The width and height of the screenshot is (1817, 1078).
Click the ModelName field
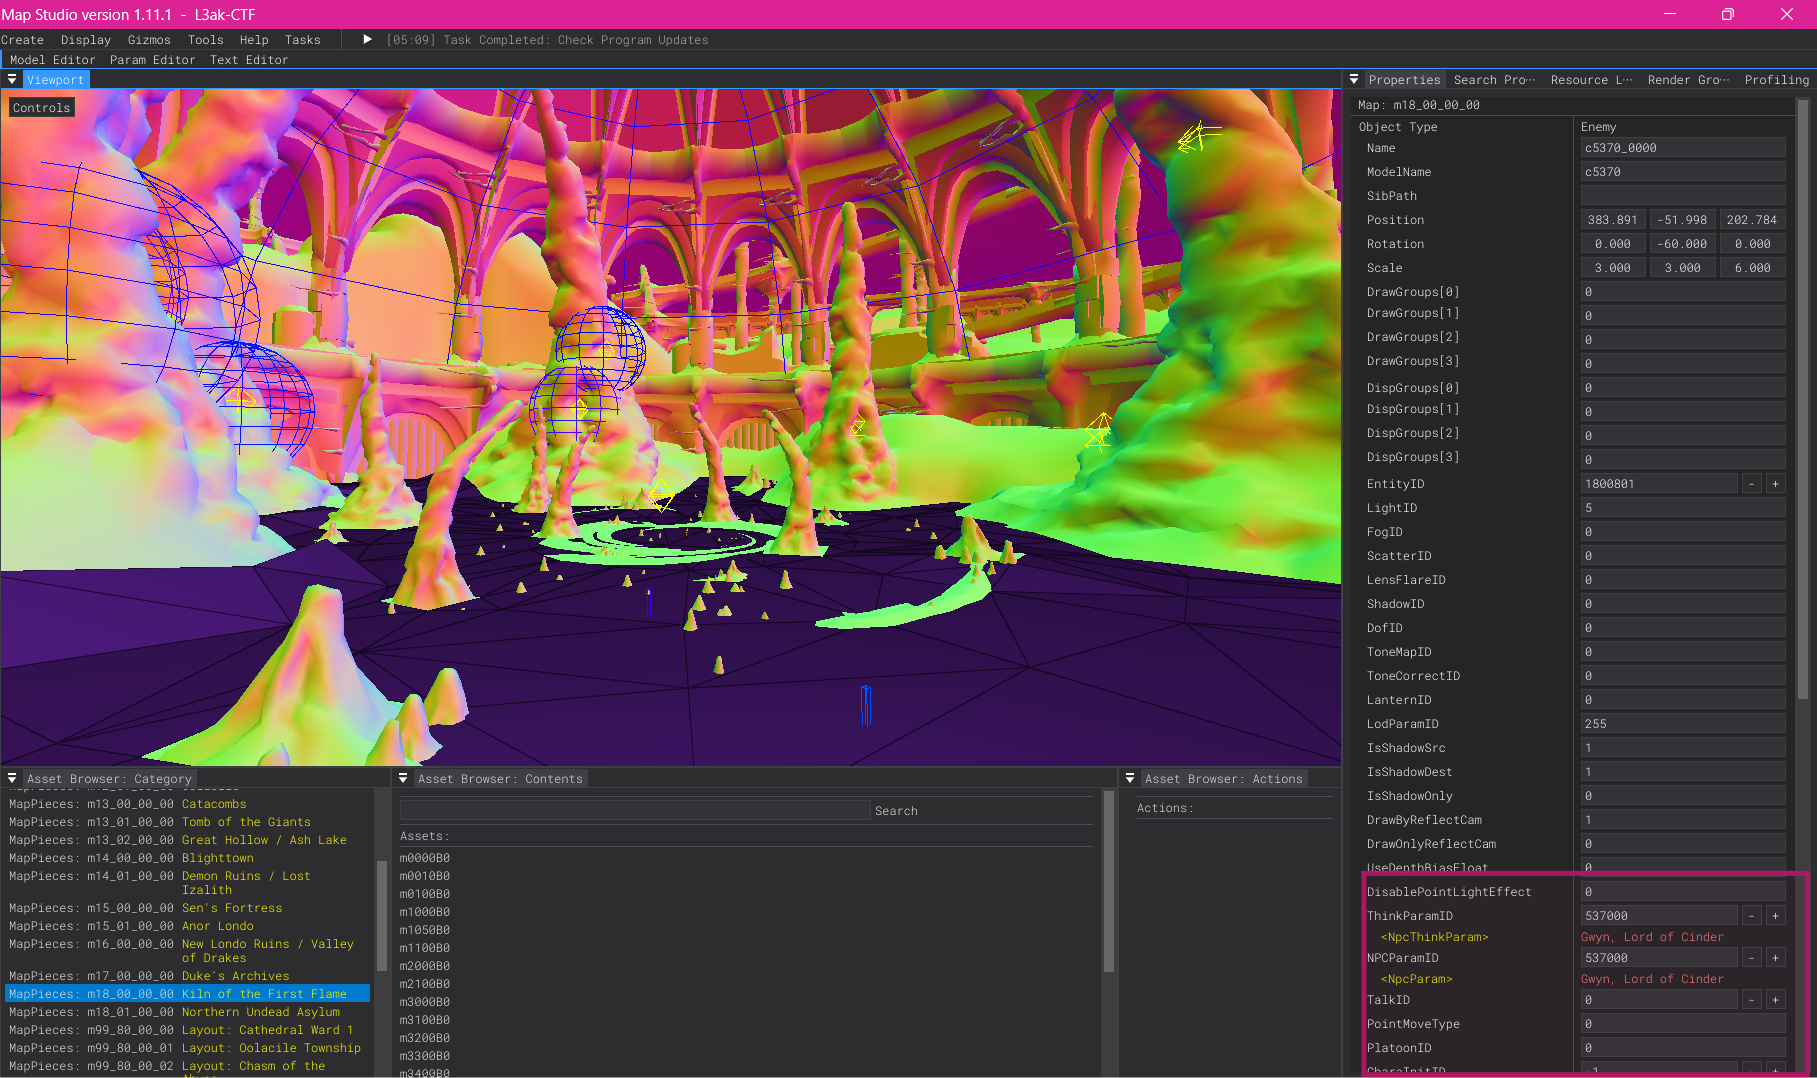[1683, 172]
